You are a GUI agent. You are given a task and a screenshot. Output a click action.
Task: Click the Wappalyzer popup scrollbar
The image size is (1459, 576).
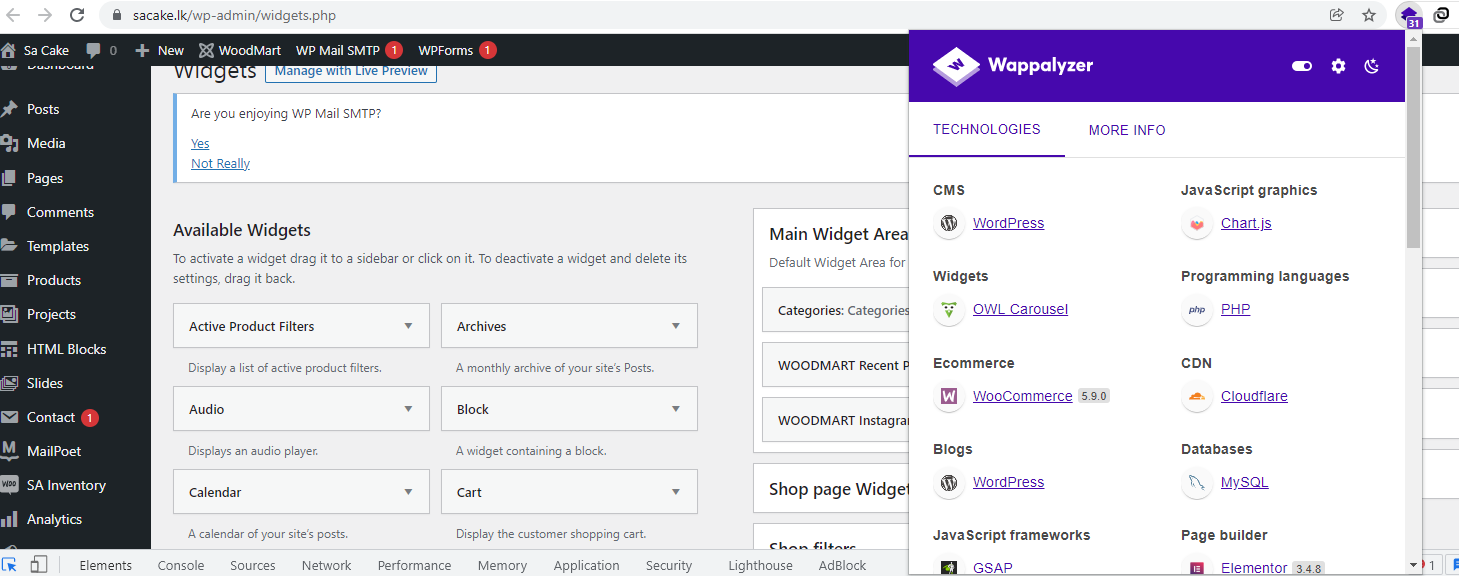1413,148
